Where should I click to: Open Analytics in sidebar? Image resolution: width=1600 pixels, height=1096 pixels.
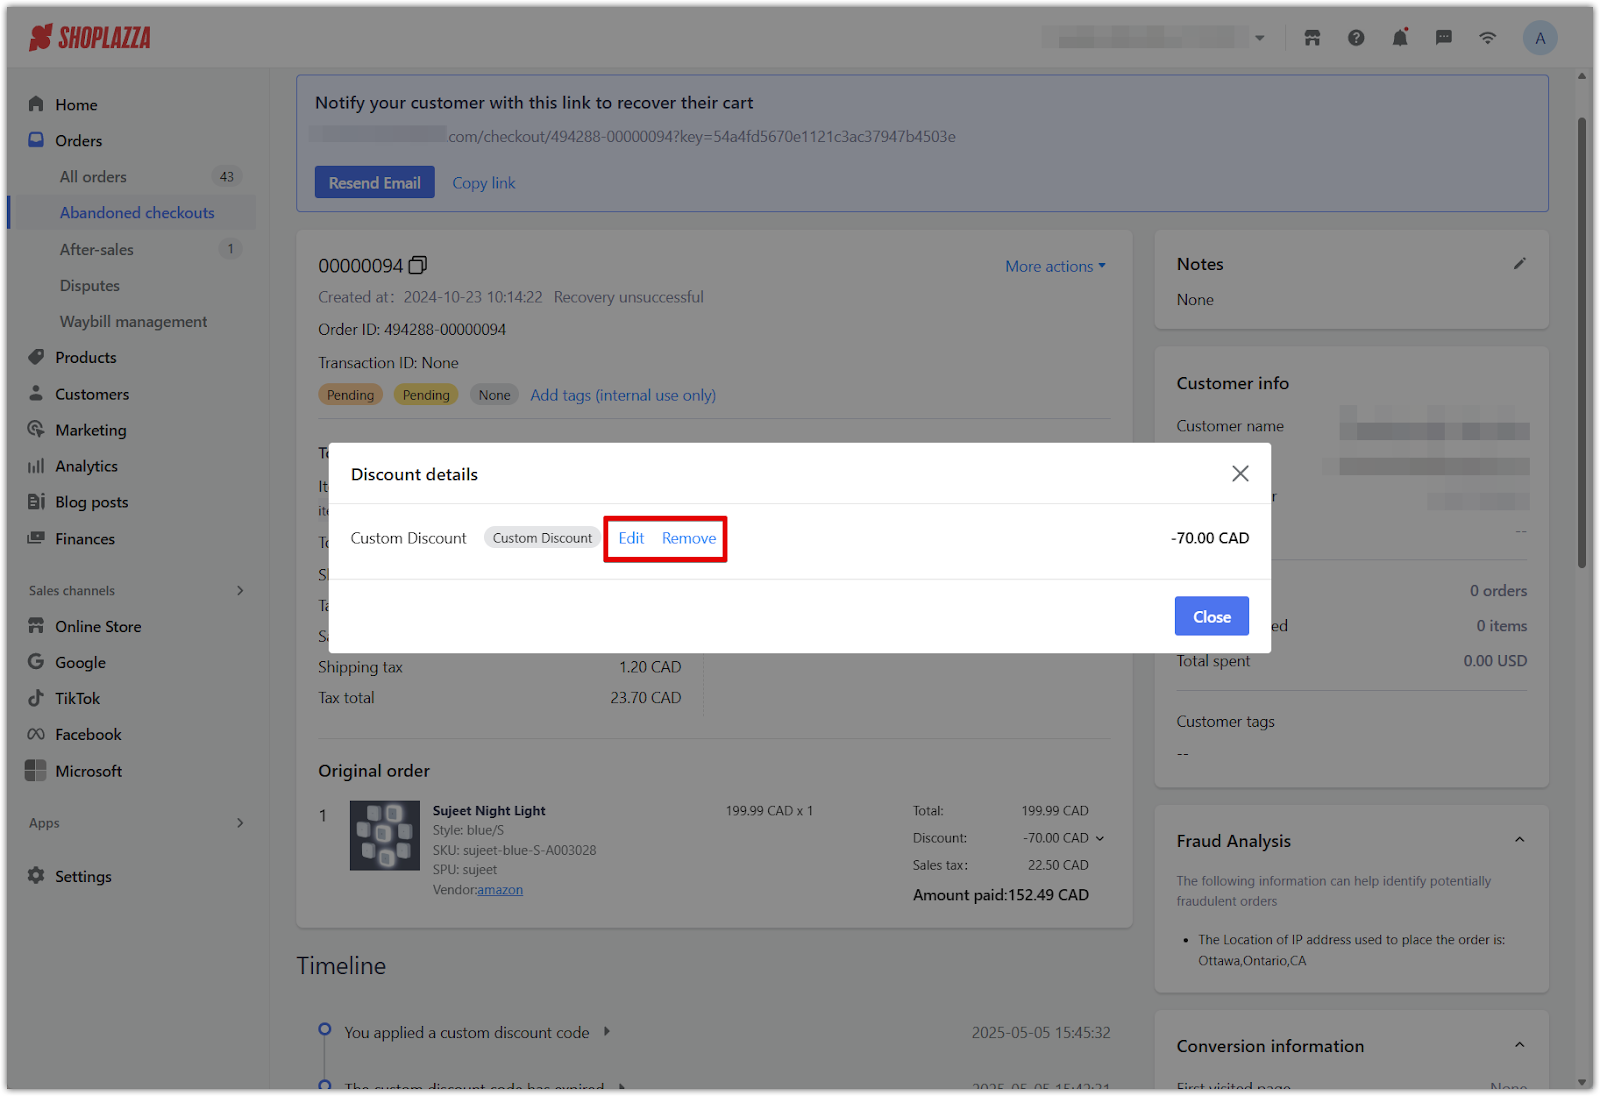86,467
